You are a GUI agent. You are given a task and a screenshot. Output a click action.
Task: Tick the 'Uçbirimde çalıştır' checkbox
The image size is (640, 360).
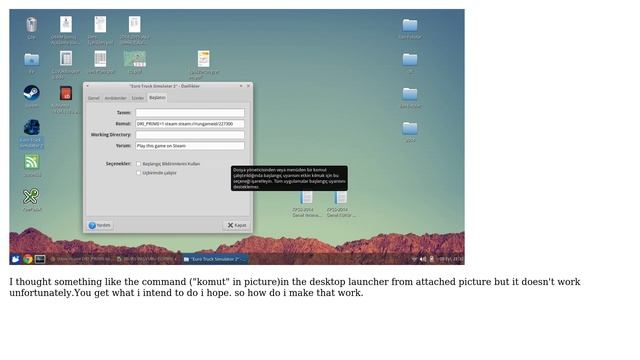pyautogui.click(x=138, y=173)
